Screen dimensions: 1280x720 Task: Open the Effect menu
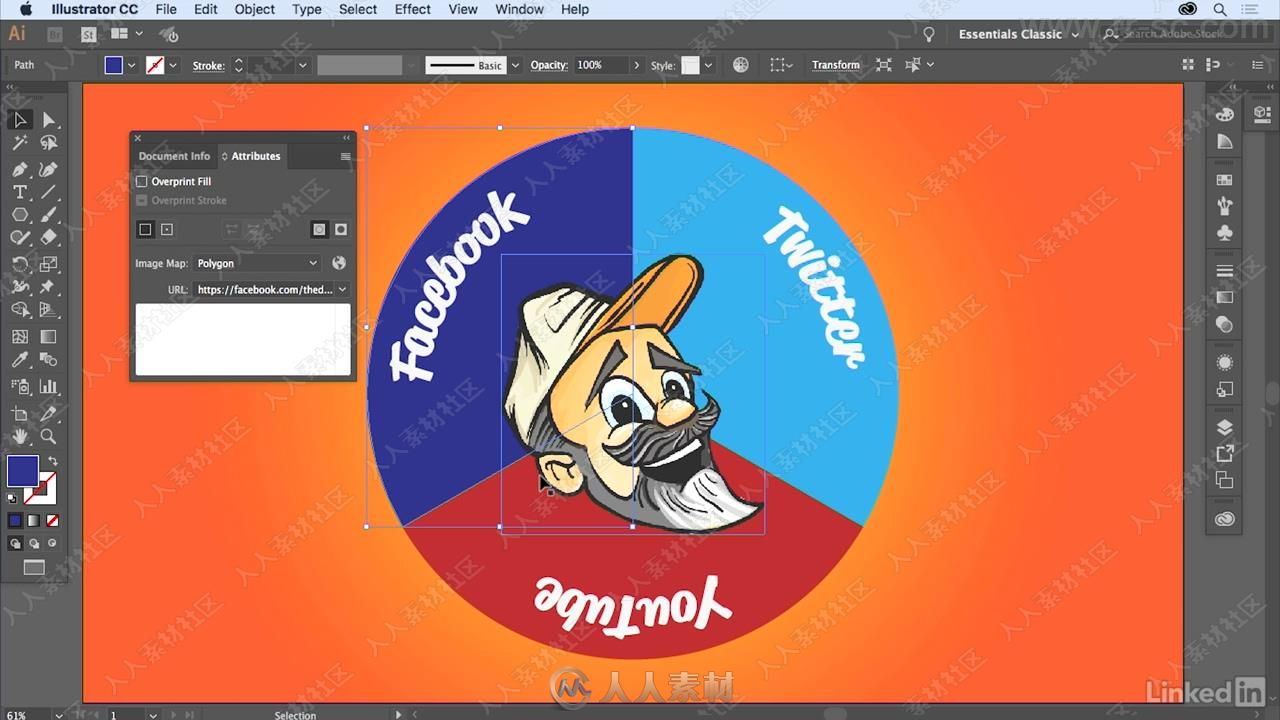tap(412, 9)
